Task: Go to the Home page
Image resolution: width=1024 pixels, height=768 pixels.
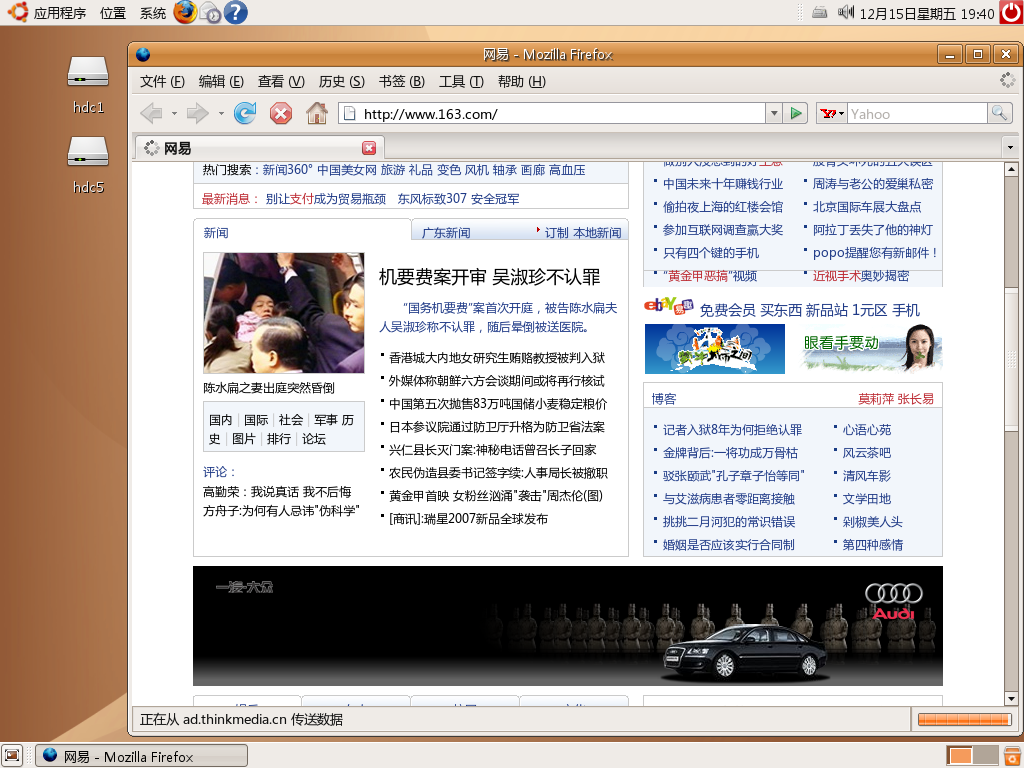Action: point(317,114)
